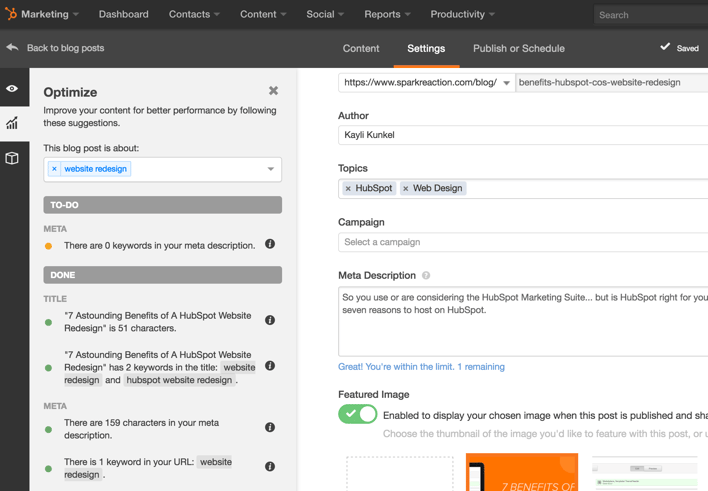Click info icon beside URL keyword item
The width and height of the screenshot is (708, 491).
click(x=270, y=467)
